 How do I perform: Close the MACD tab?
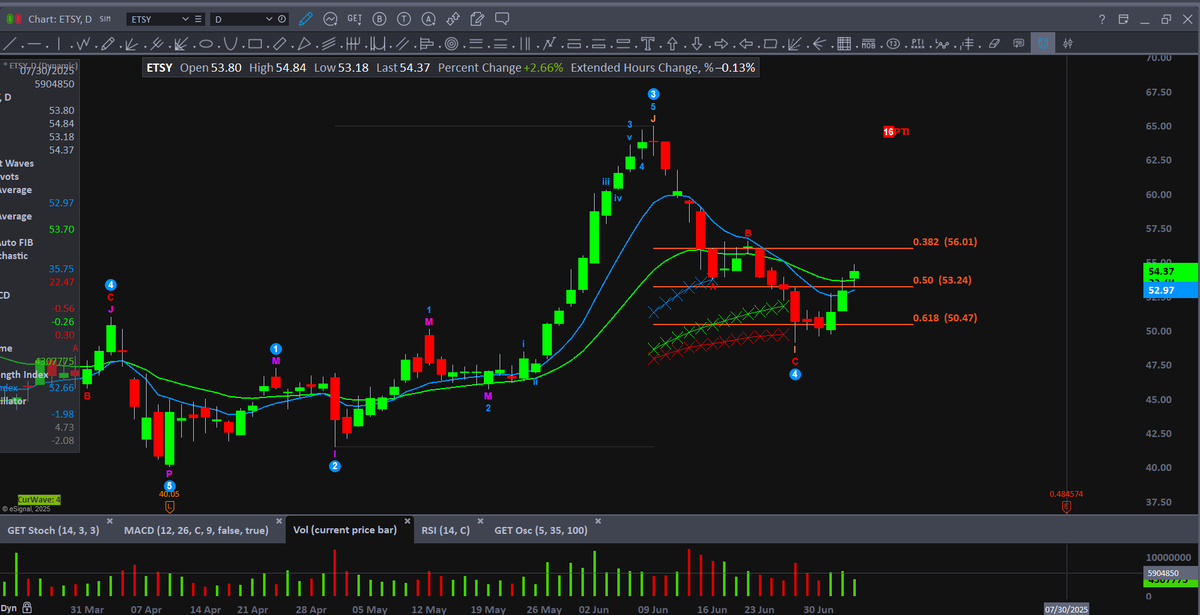(278, 523)
